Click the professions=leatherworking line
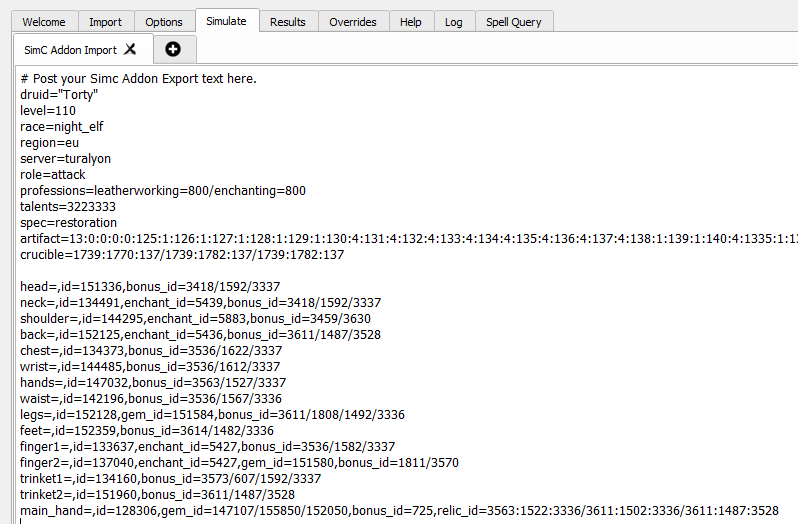 click(163, 191)
